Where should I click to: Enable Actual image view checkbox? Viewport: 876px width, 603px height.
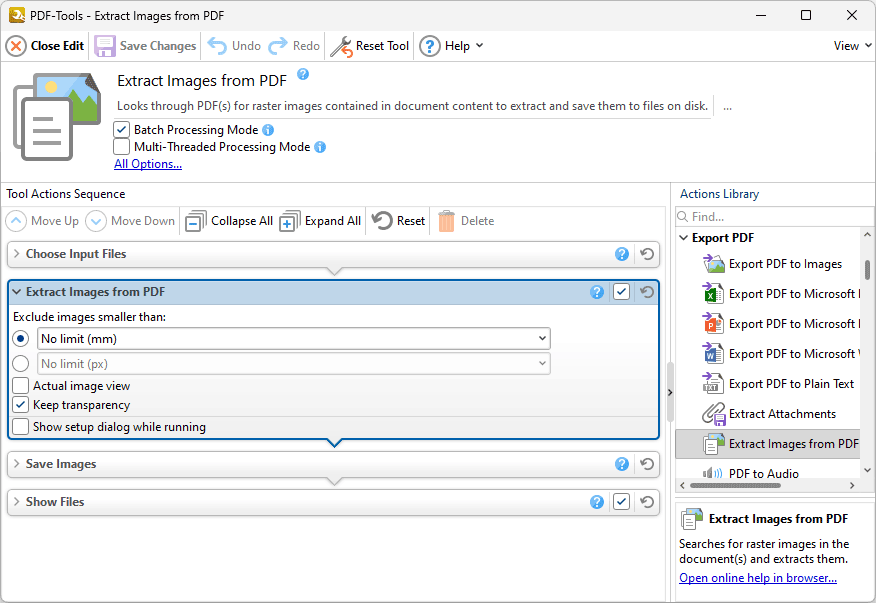pyautogui.click(x=21, y=386)
